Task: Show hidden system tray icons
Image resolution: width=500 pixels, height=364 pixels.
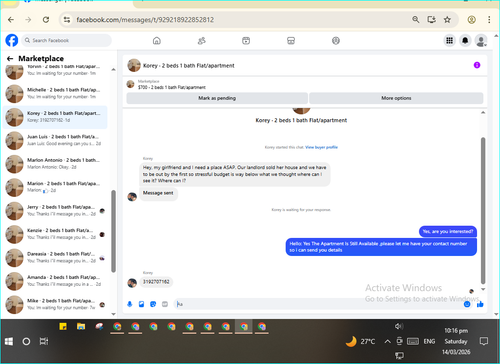Action: (387, 341)
